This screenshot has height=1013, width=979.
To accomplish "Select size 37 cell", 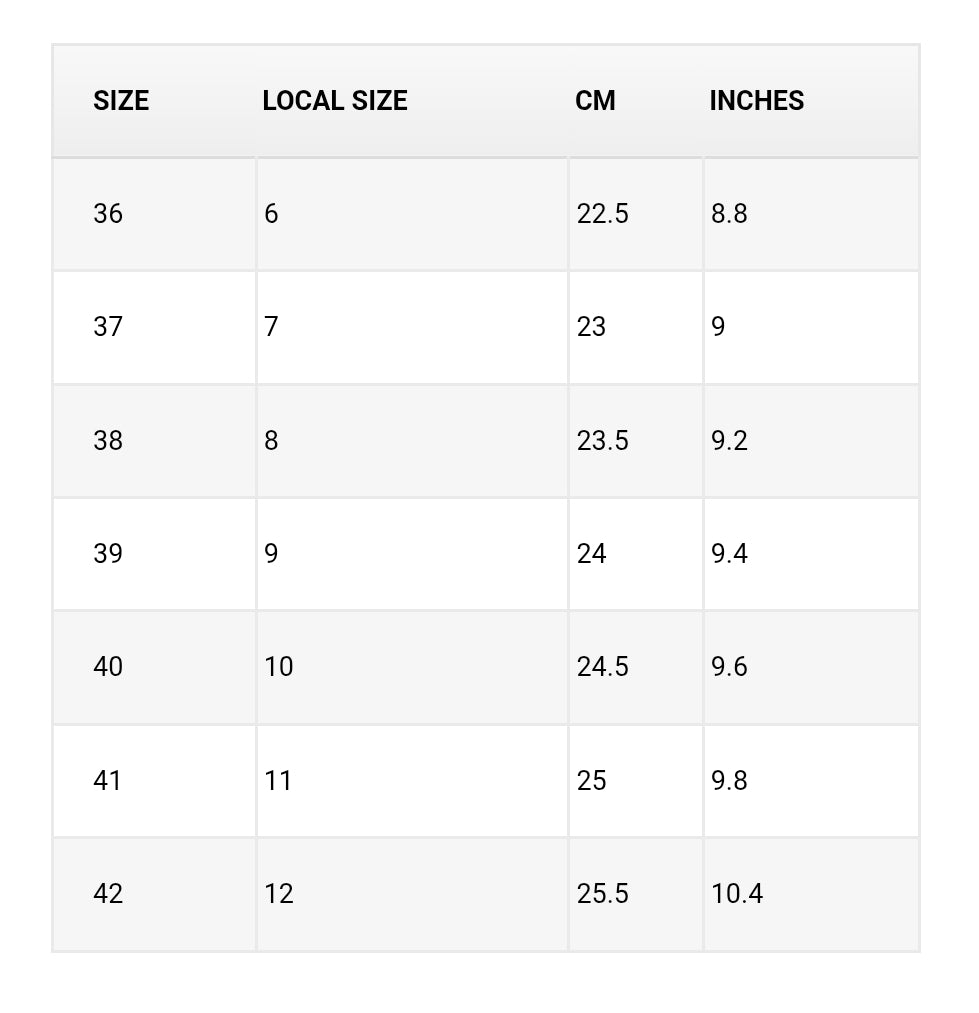I will tap(108, 327).
